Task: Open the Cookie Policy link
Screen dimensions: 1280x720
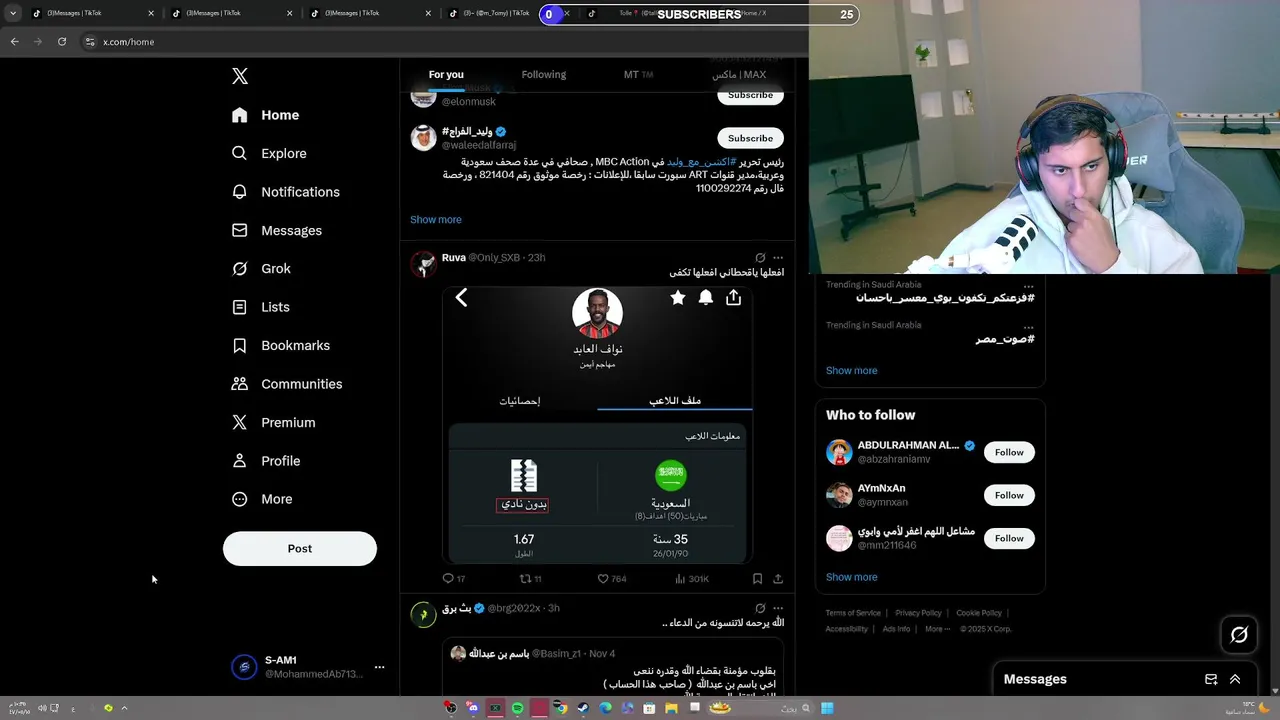Action: pos(978,613)
